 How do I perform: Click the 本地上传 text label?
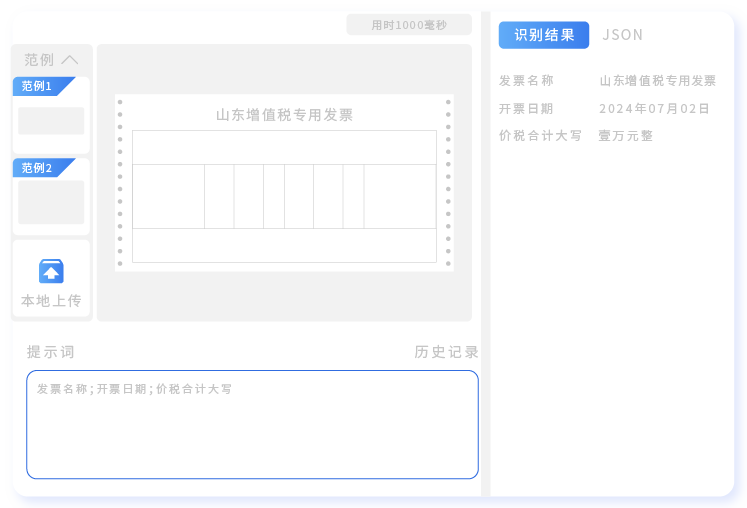(51, 300)
